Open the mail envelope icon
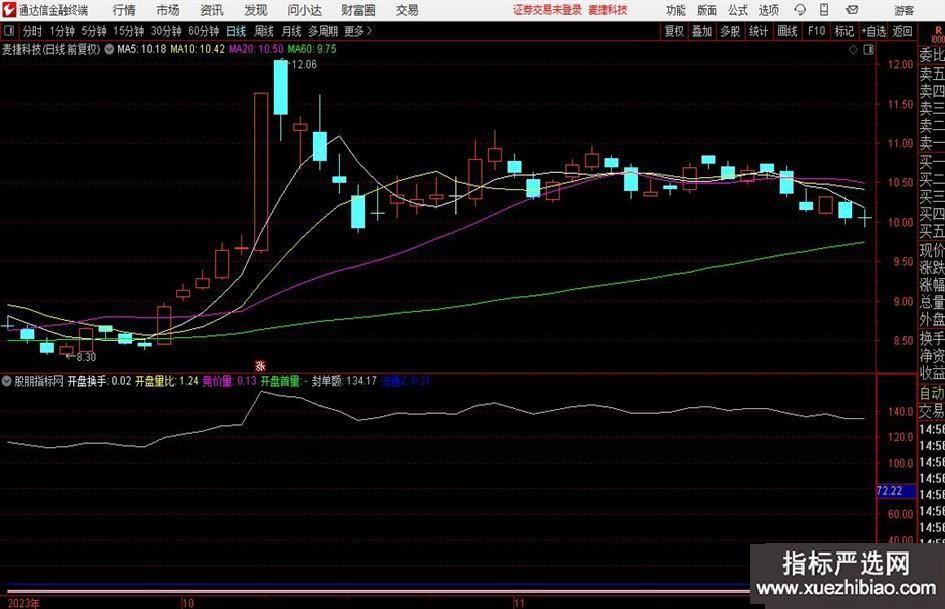945x609 pixels. tap(852, 10)
